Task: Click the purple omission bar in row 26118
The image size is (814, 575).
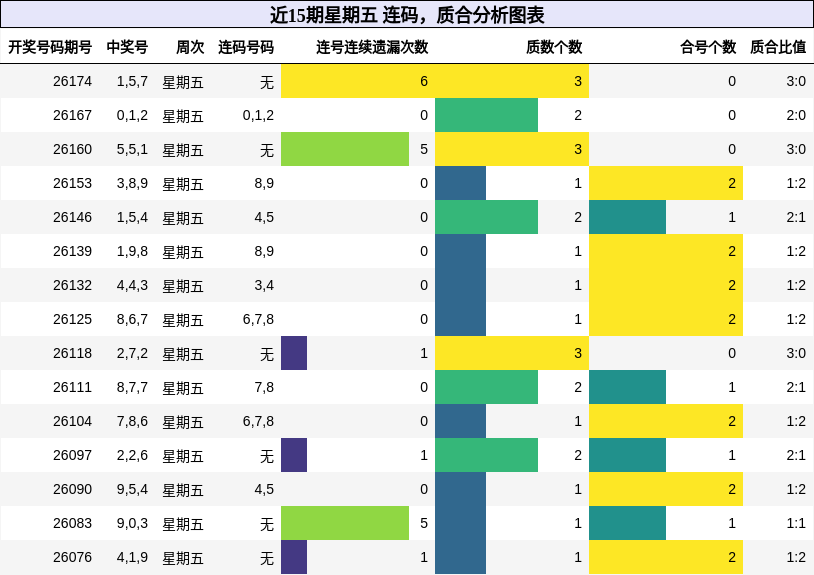Action: point(294,353)
